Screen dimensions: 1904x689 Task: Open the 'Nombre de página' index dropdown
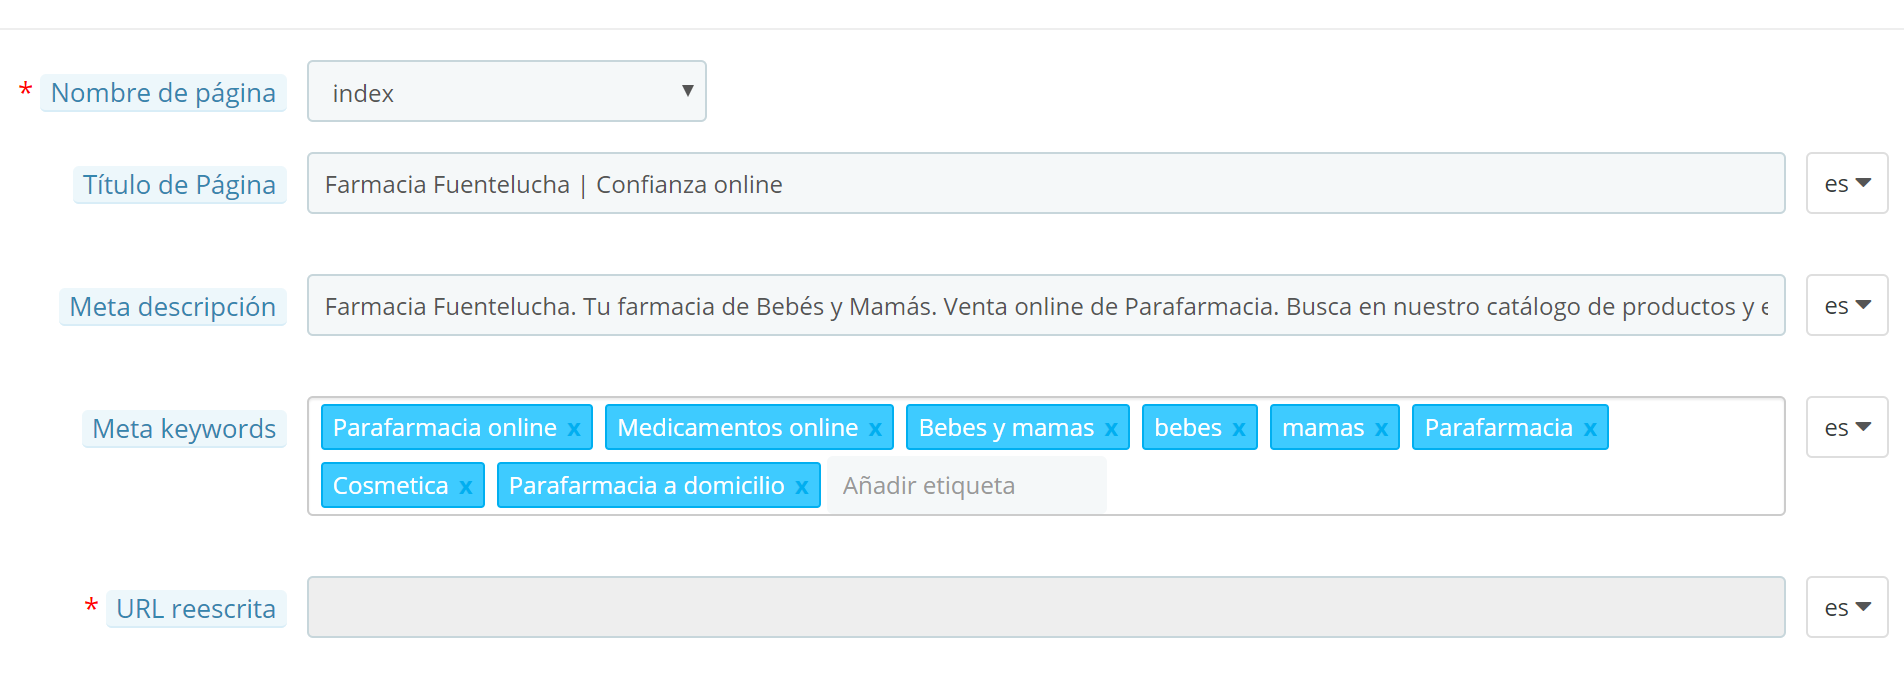click(x=507, y=92)
